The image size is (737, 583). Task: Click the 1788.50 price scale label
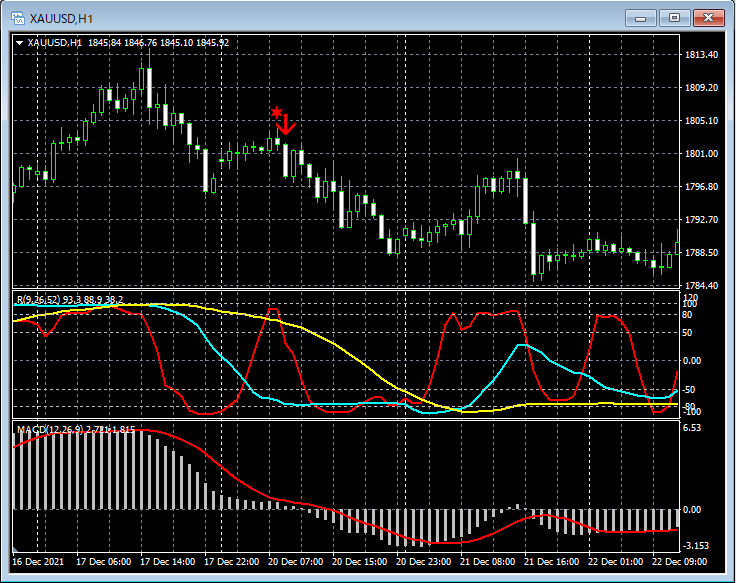(x=701, y=252)
